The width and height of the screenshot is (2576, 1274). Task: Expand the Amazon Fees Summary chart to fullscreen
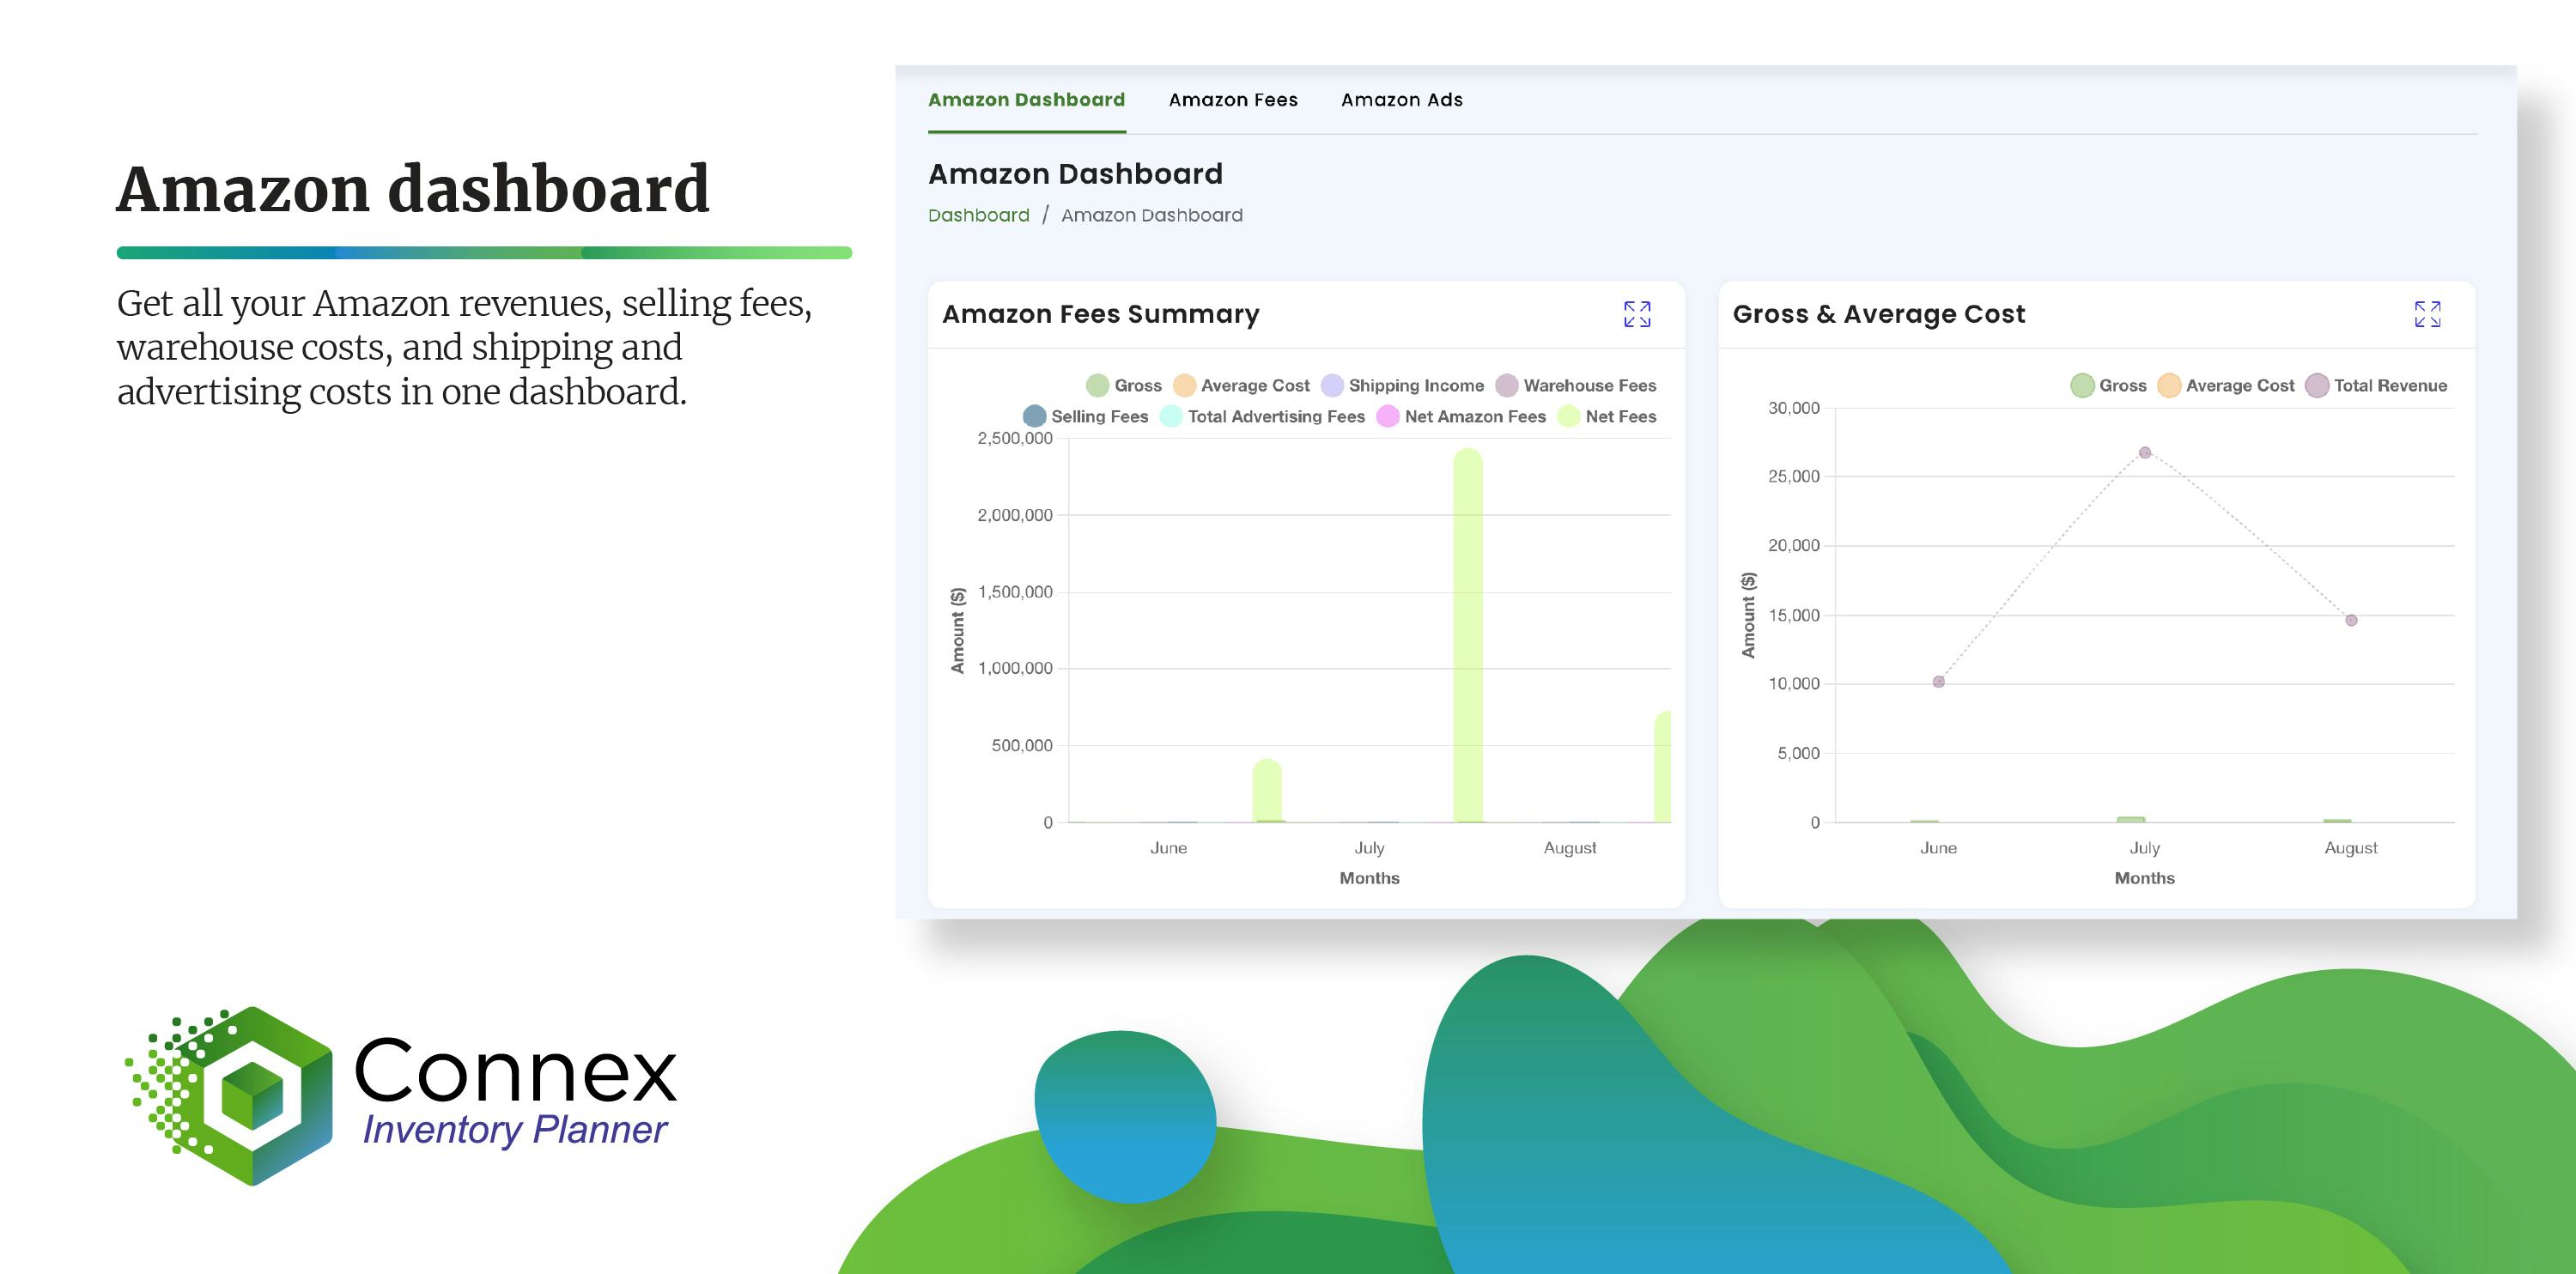(x=1638, y=315)
